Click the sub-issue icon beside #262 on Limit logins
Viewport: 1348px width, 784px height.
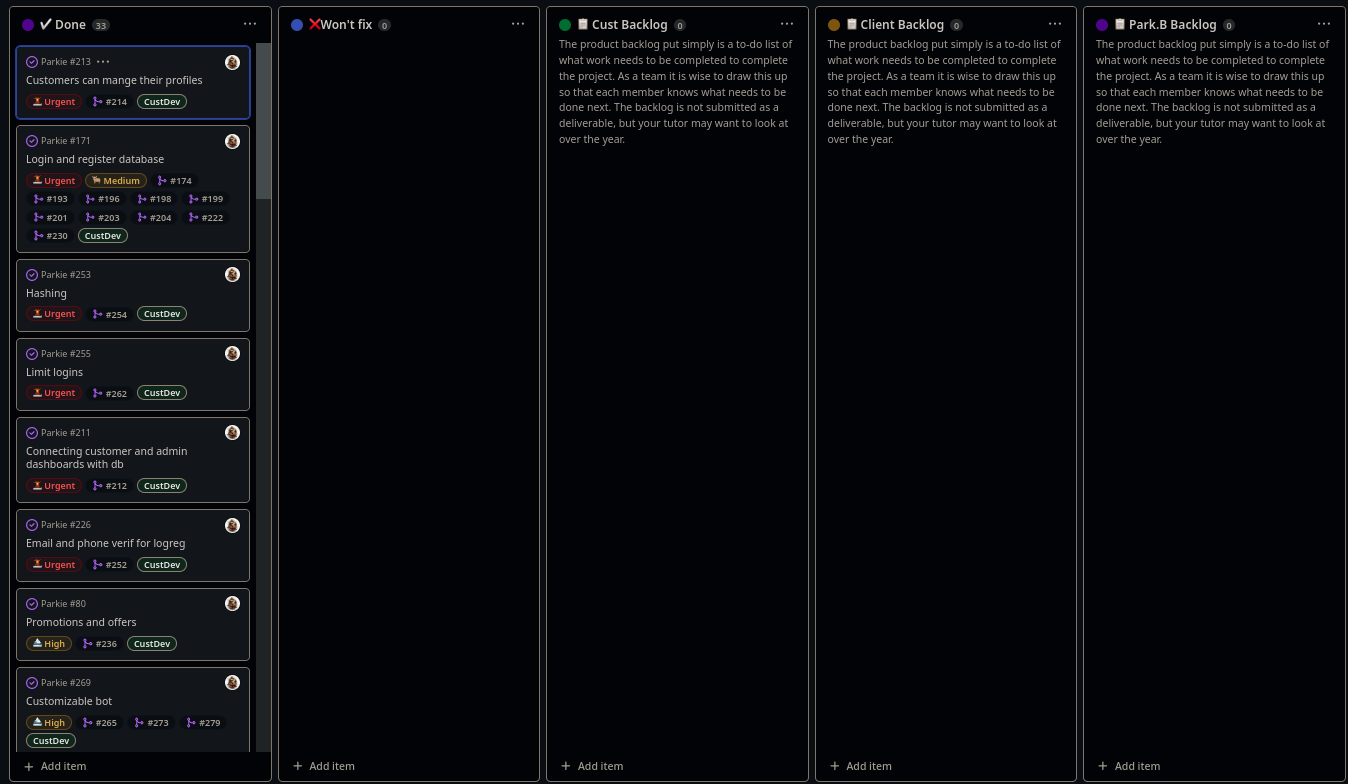(99, 392)
